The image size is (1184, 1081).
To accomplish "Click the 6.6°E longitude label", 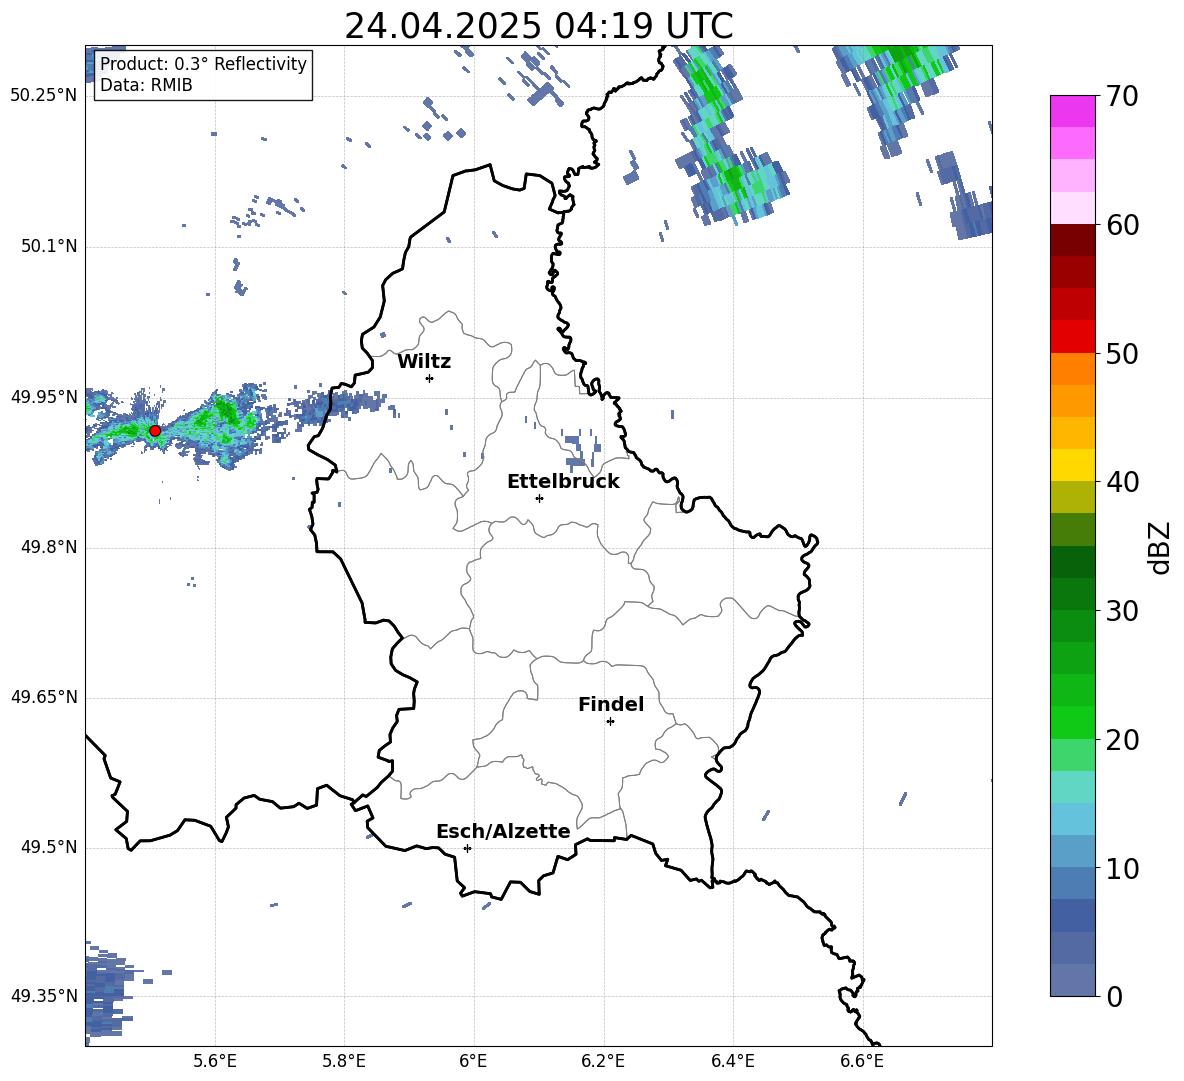I will click(862, 1061).
